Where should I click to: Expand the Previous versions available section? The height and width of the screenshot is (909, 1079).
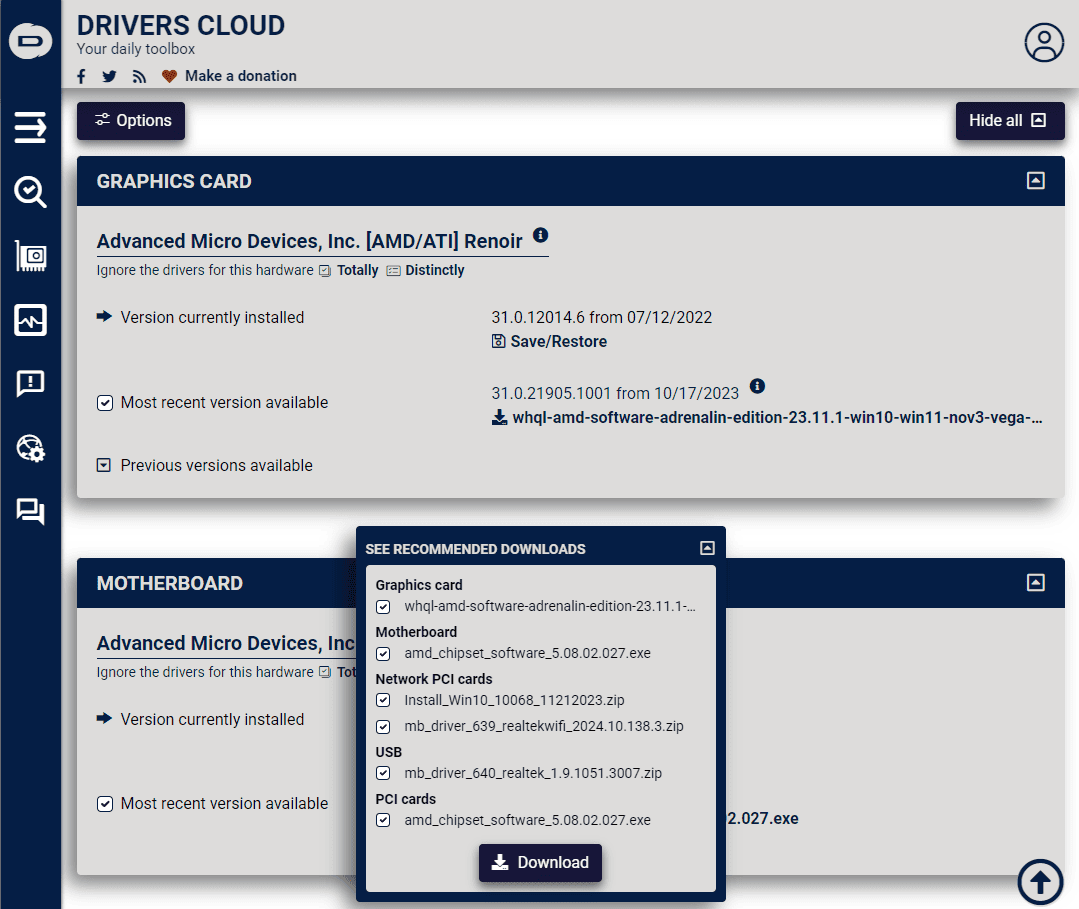click(104, 465)
